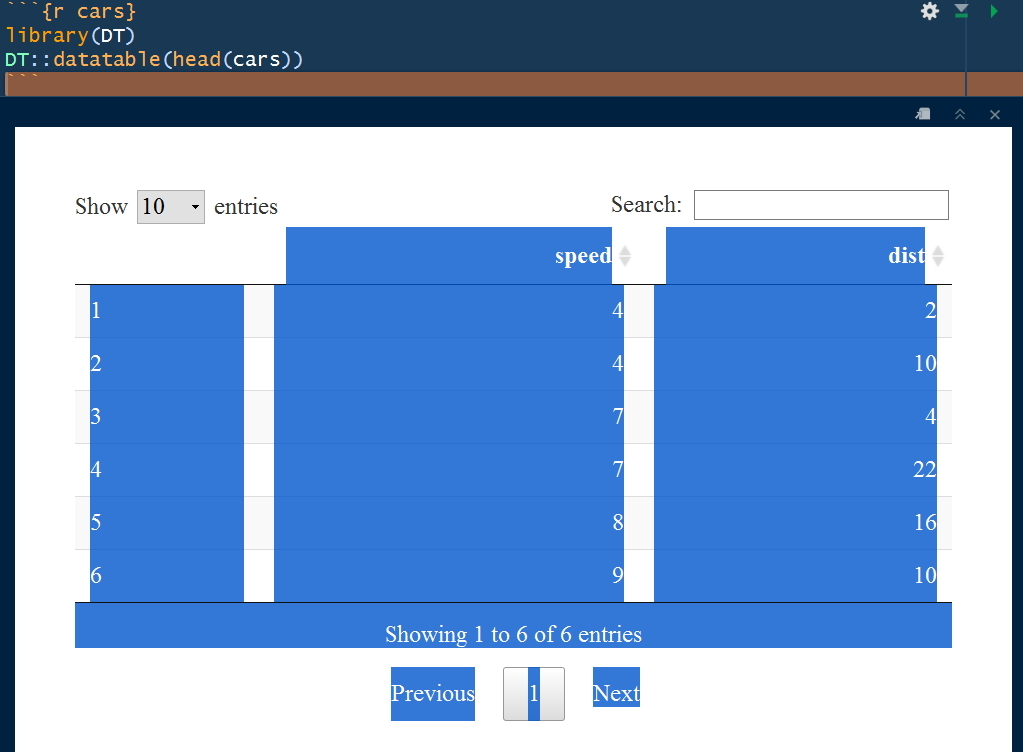
Task: Show output in new window icon
Action: pos(923,114)
